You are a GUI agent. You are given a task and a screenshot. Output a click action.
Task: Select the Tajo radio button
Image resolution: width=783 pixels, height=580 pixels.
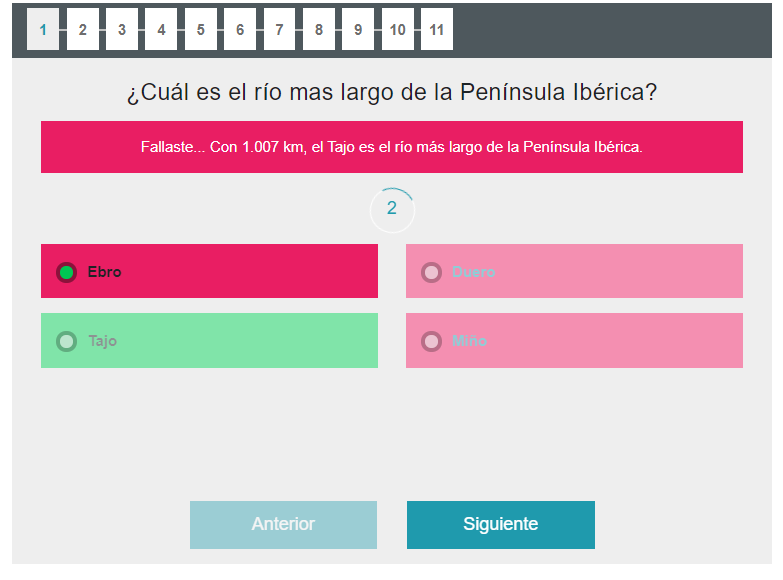pos(67,341)
